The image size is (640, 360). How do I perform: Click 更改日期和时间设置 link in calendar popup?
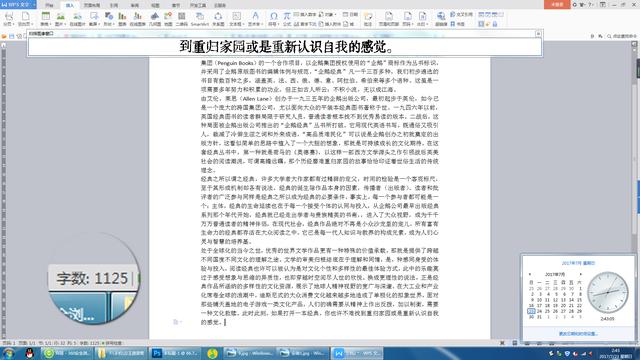(578, 333)
